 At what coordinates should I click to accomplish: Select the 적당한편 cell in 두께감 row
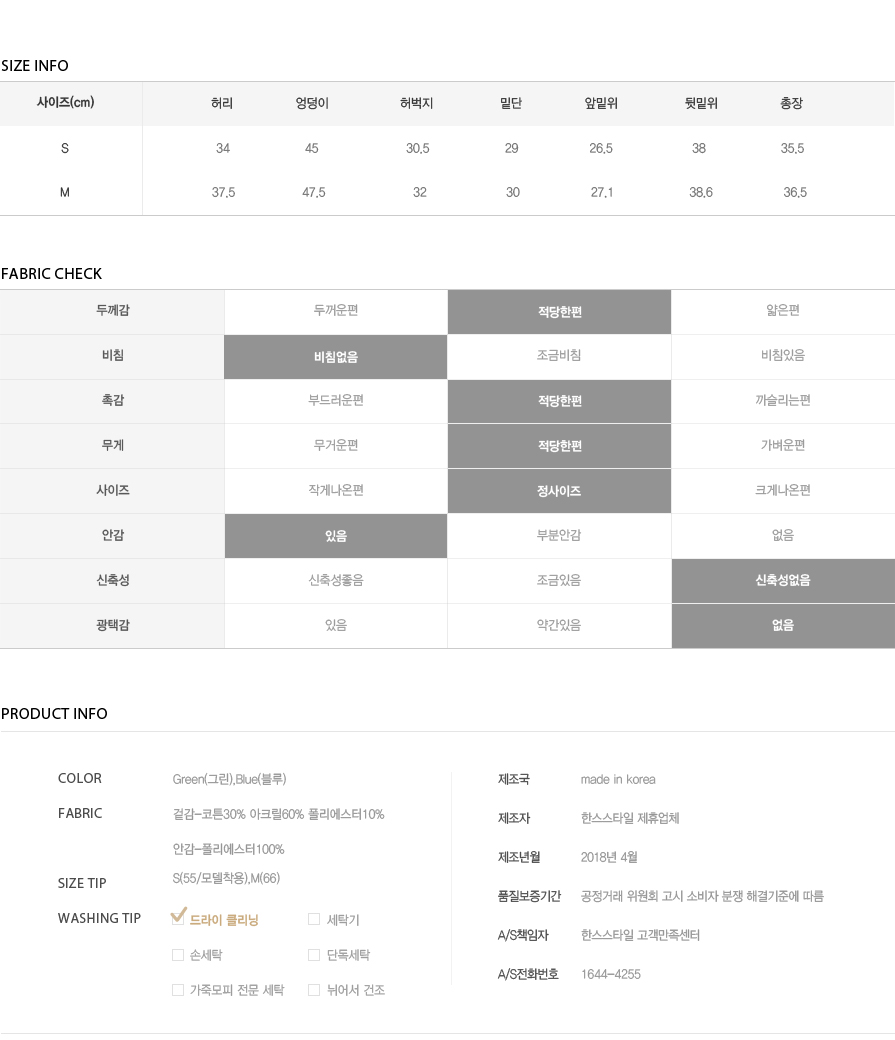pyautogui.click(x=559, y=312)
